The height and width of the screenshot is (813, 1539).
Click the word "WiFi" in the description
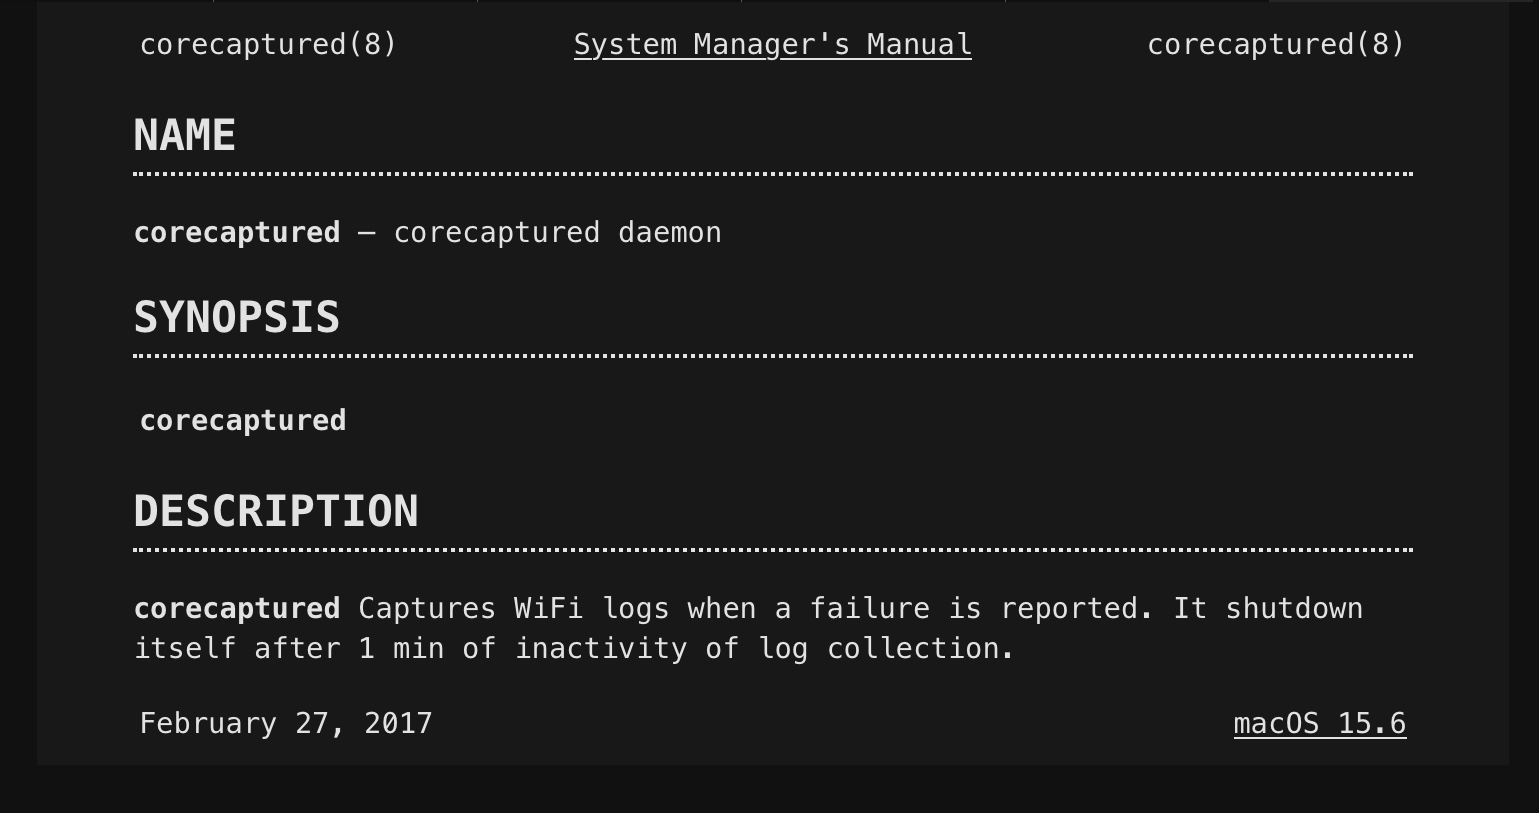click(x=548, y=609)
